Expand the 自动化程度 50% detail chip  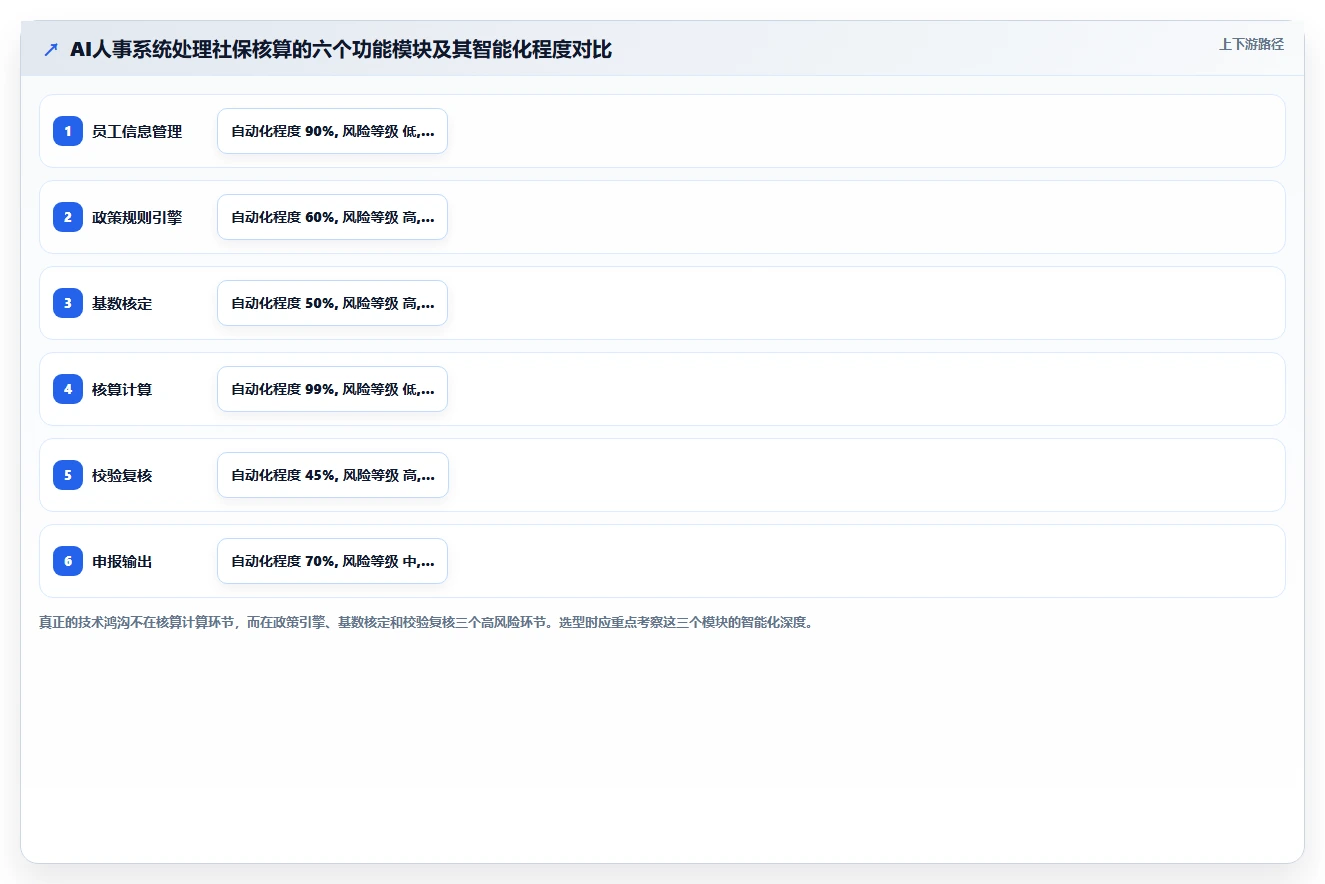332,303
